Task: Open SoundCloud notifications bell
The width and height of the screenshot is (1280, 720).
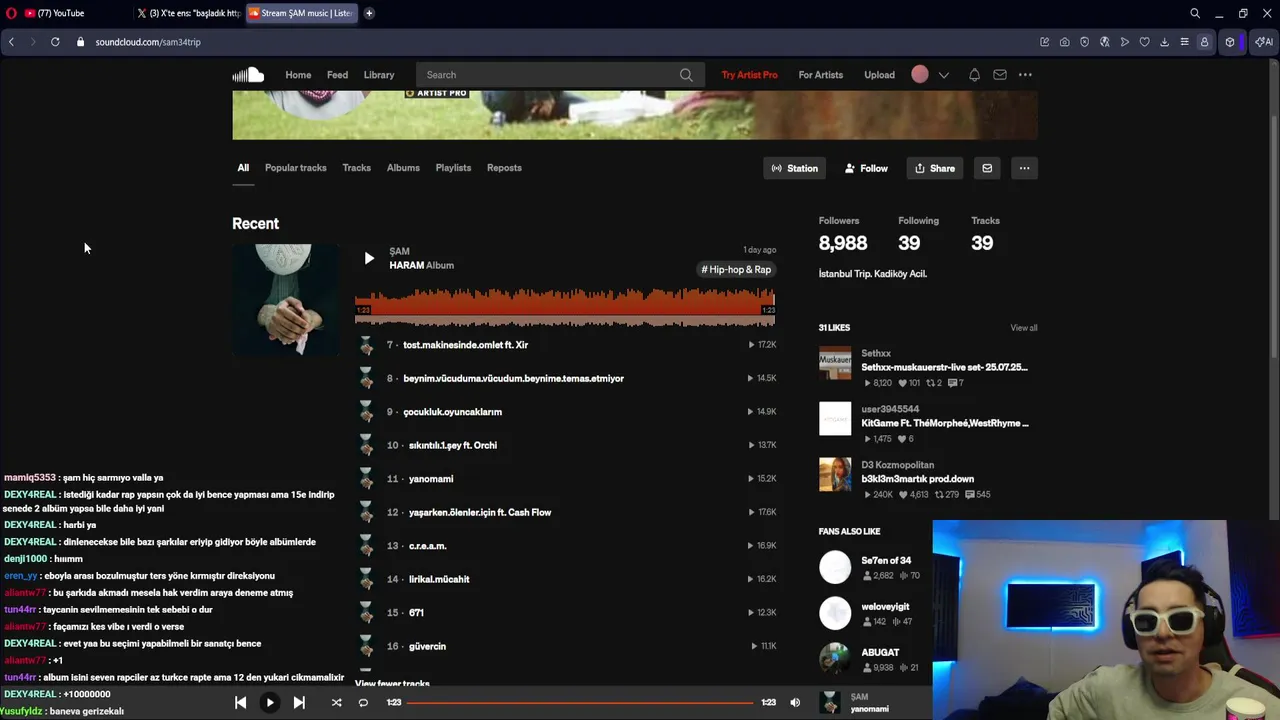Action: point(974,75)
